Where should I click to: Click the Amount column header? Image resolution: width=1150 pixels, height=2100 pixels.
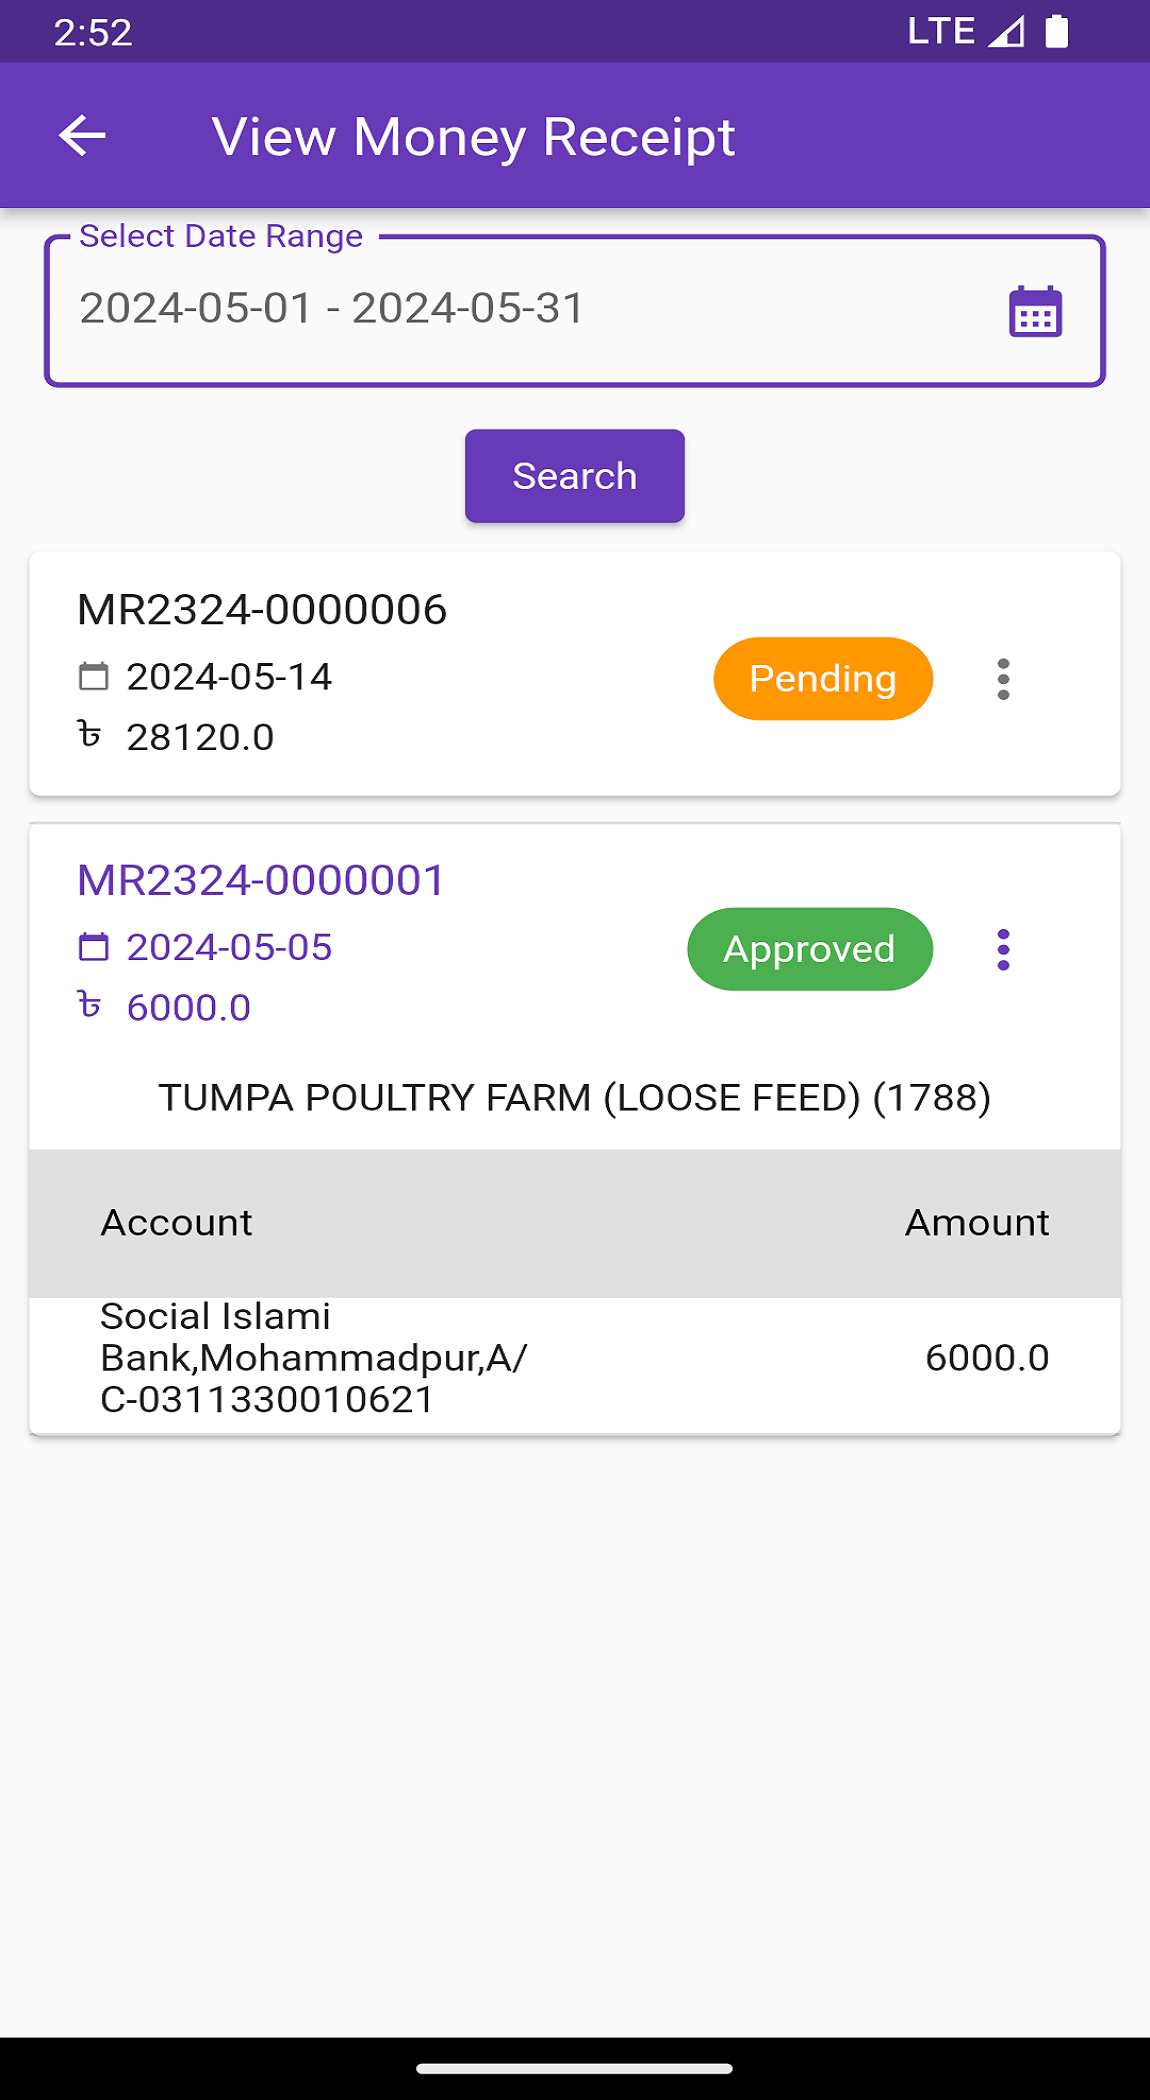tap(976, 1223)
